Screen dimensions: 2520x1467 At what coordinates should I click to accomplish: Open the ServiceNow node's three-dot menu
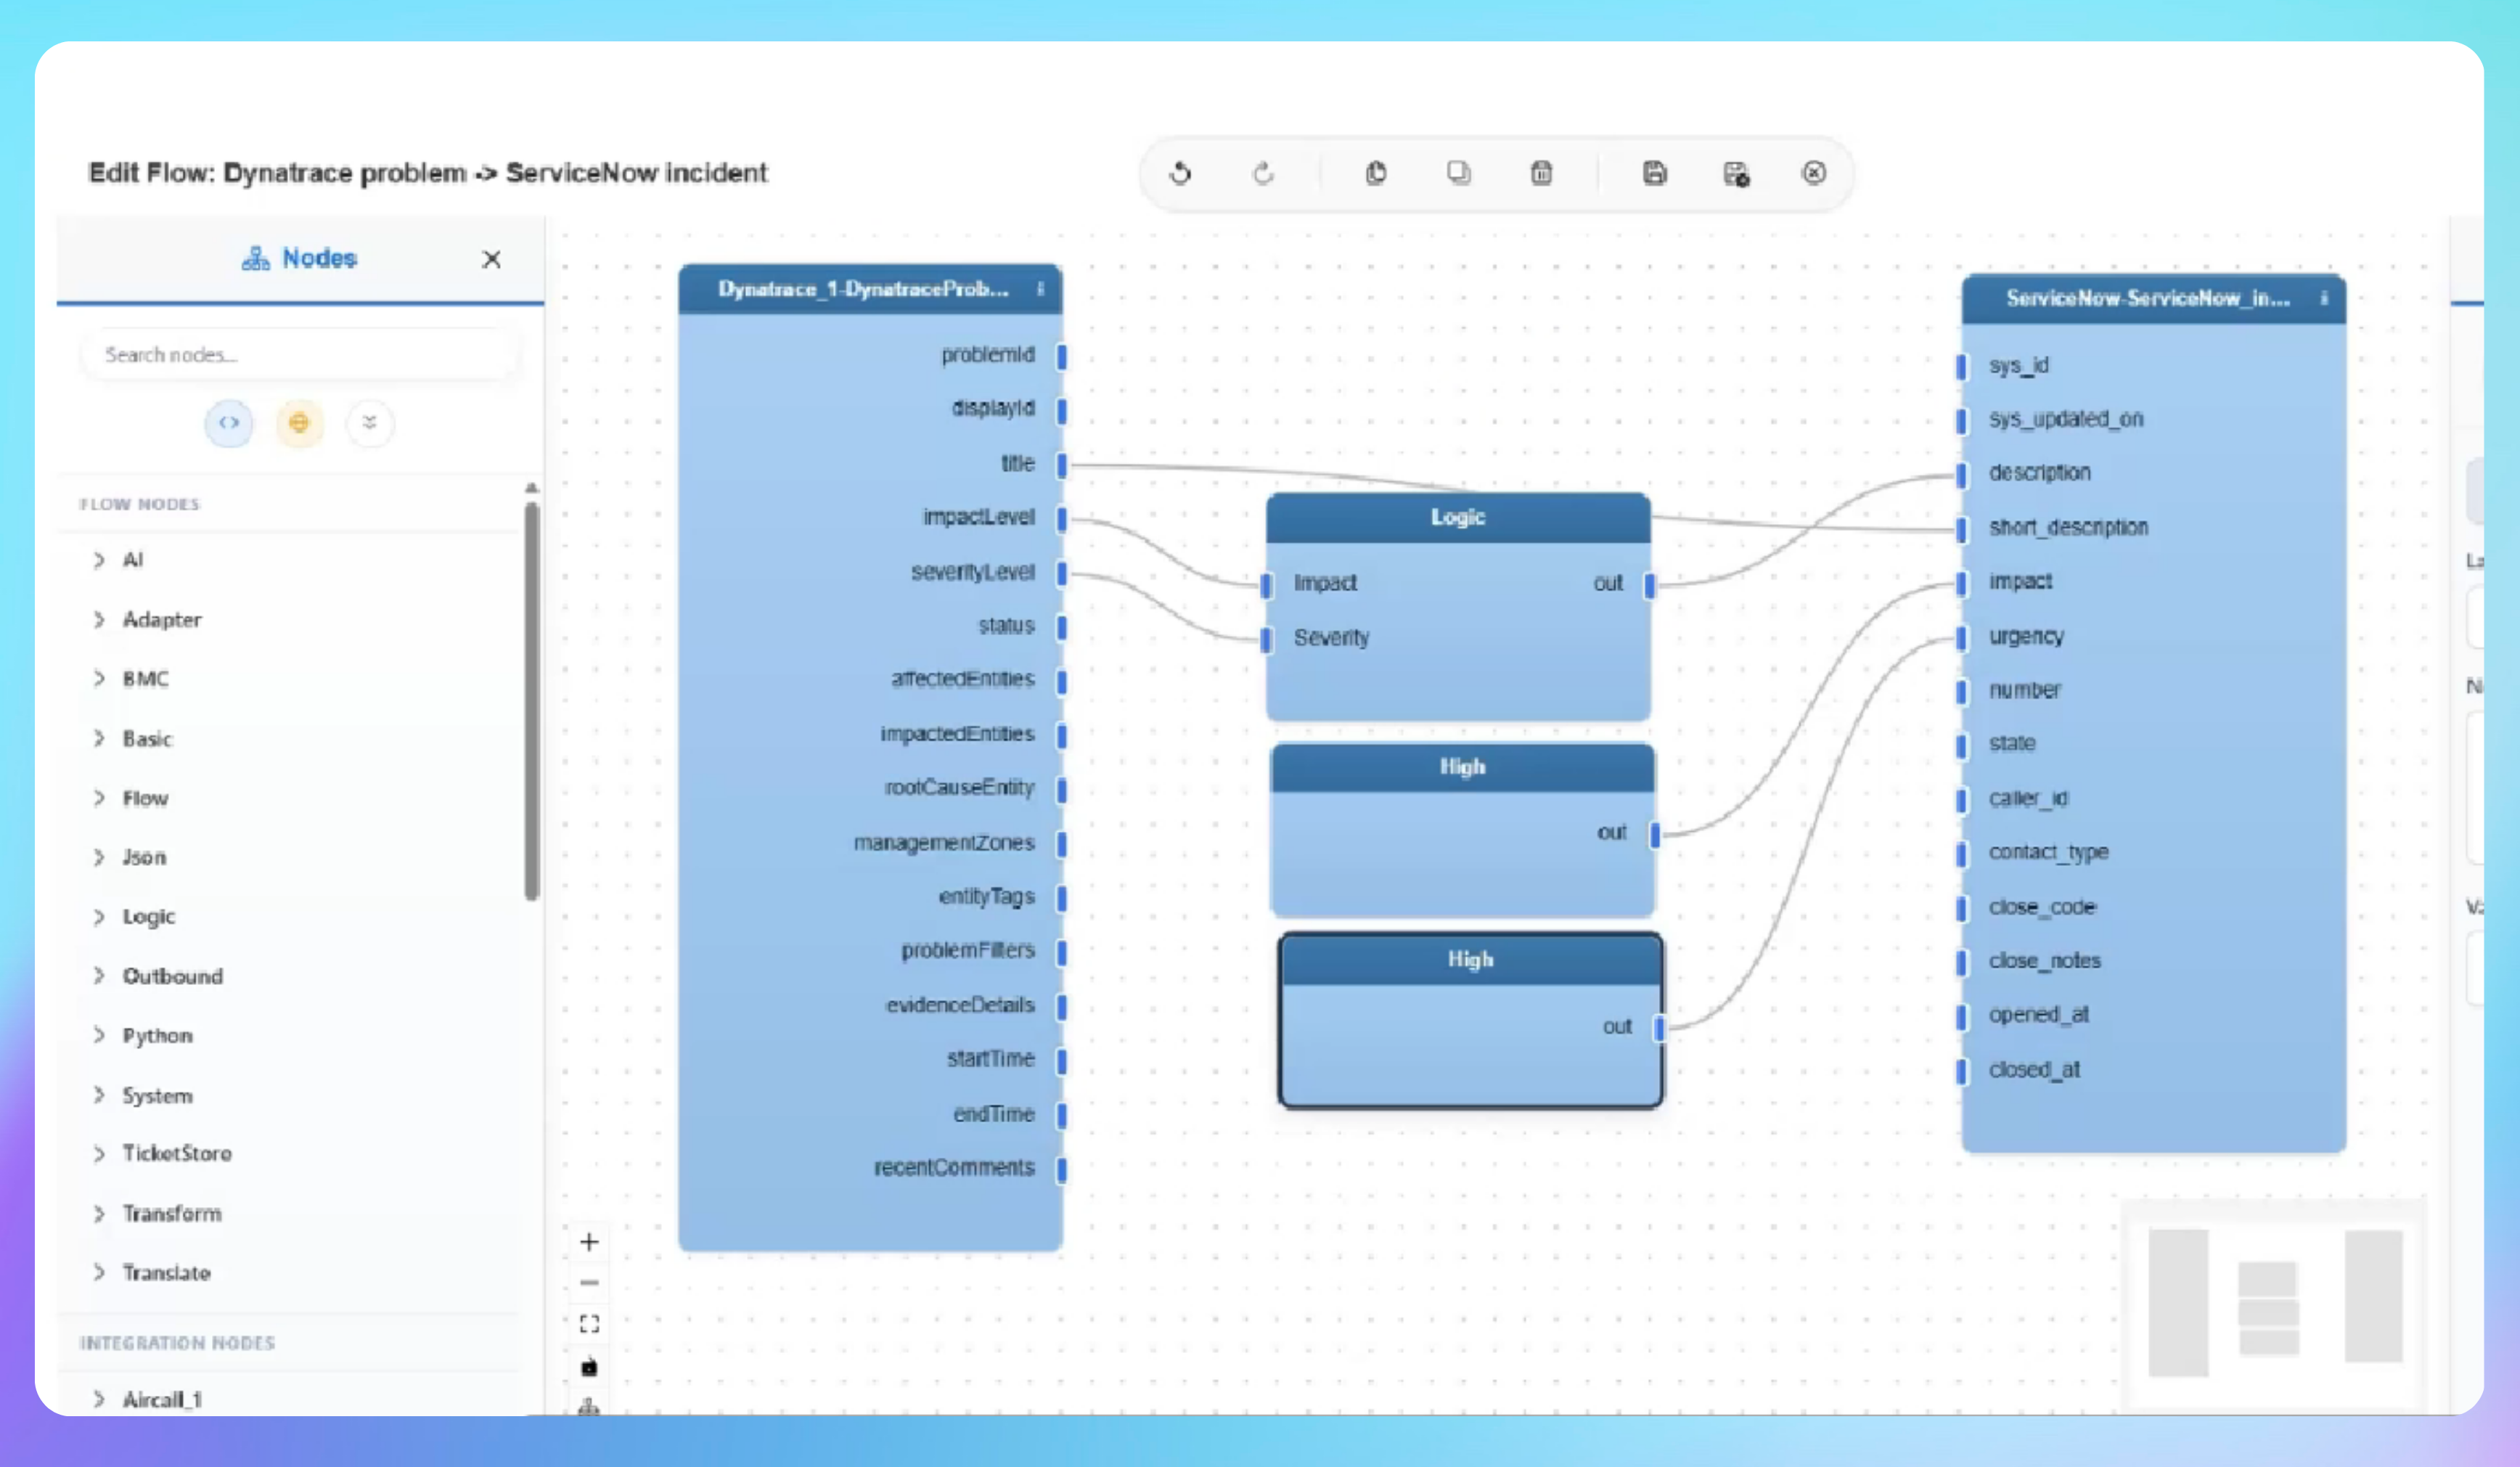click(x=2323, y=298)
